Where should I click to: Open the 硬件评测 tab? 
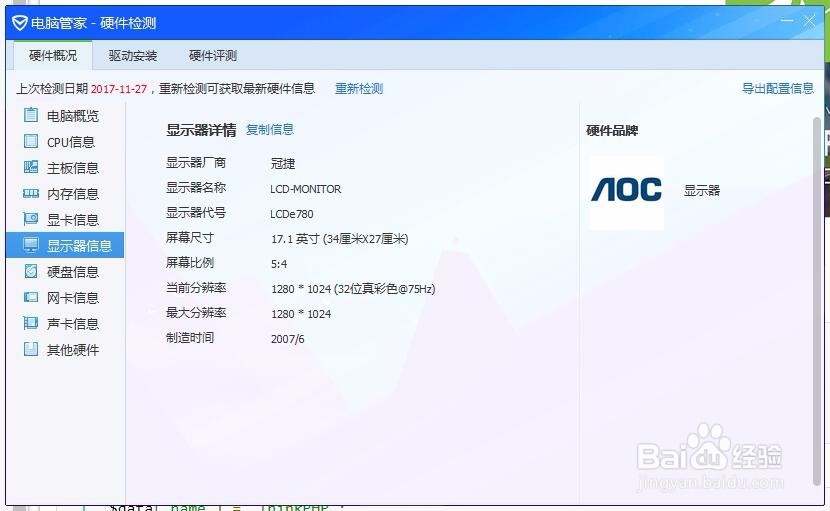click(x=213, y=56)
